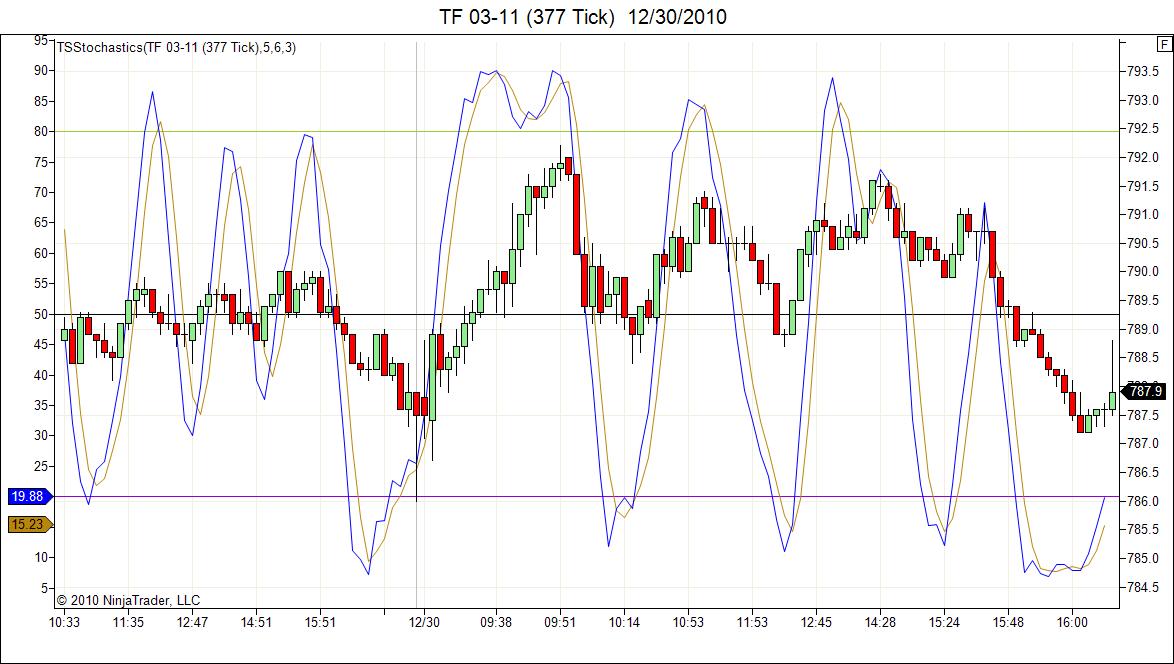The width and height of the screenshot is (1174, 664).
Task: Click the 10:33 time axis label
Action: (64, 623)
